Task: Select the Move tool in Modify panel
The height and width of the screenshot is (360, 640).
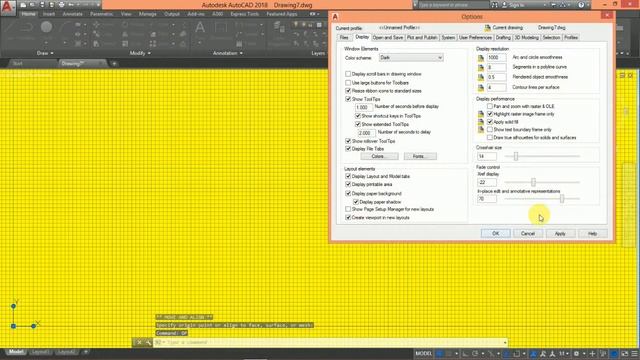Action: [96, 25]
